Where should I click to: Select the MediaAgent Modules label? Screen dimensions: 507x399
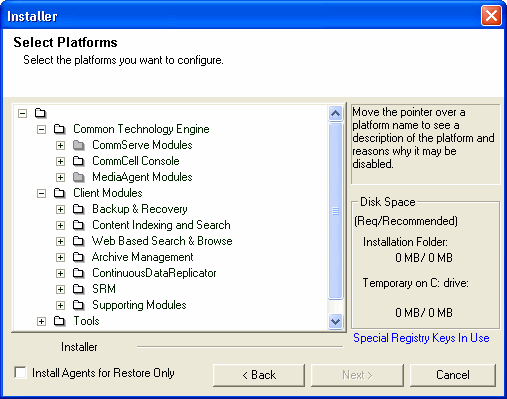(x=142, y=177)
